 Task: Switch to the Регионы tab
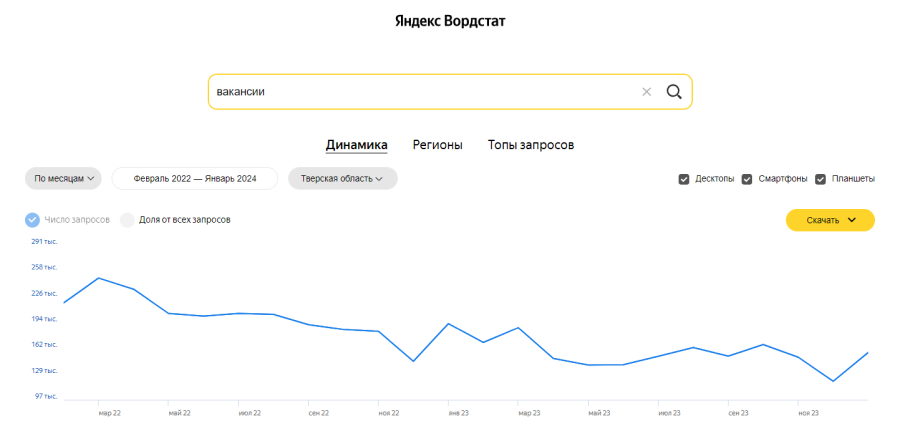tap(437, 145)
